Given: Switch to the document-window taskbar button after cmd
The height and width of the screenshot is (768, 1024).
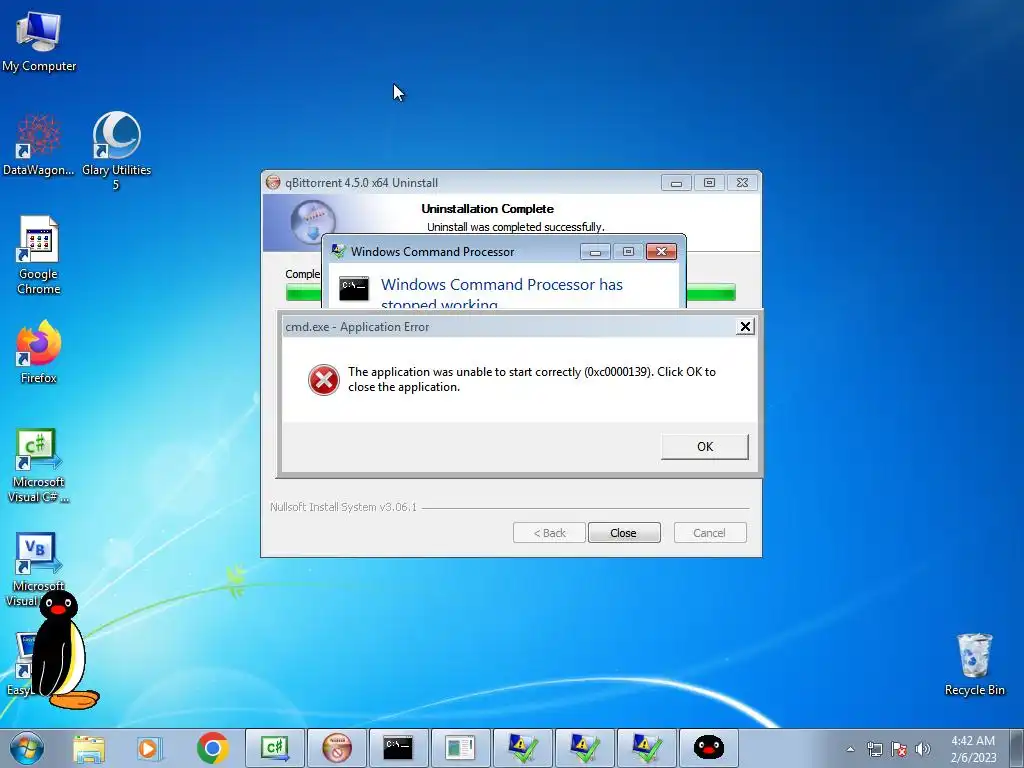Looking at the screenshot, I should (x=460, y=748).
